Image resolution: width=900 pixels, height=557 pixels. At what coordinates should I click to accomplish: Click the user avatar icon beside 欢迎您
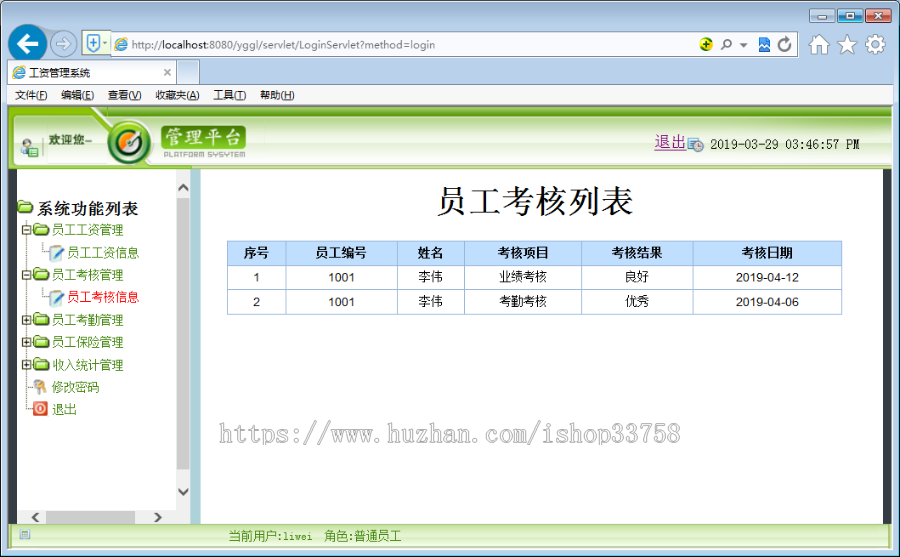click(x=29, y=148)
